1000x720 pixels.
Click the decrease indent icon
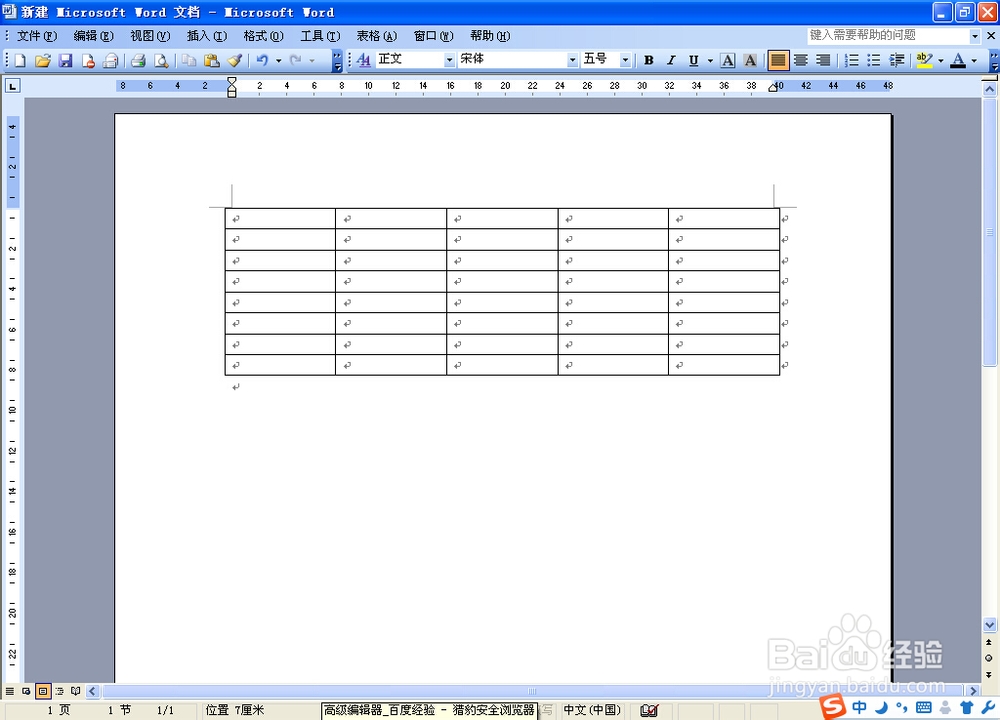click(x=897, y=61)
